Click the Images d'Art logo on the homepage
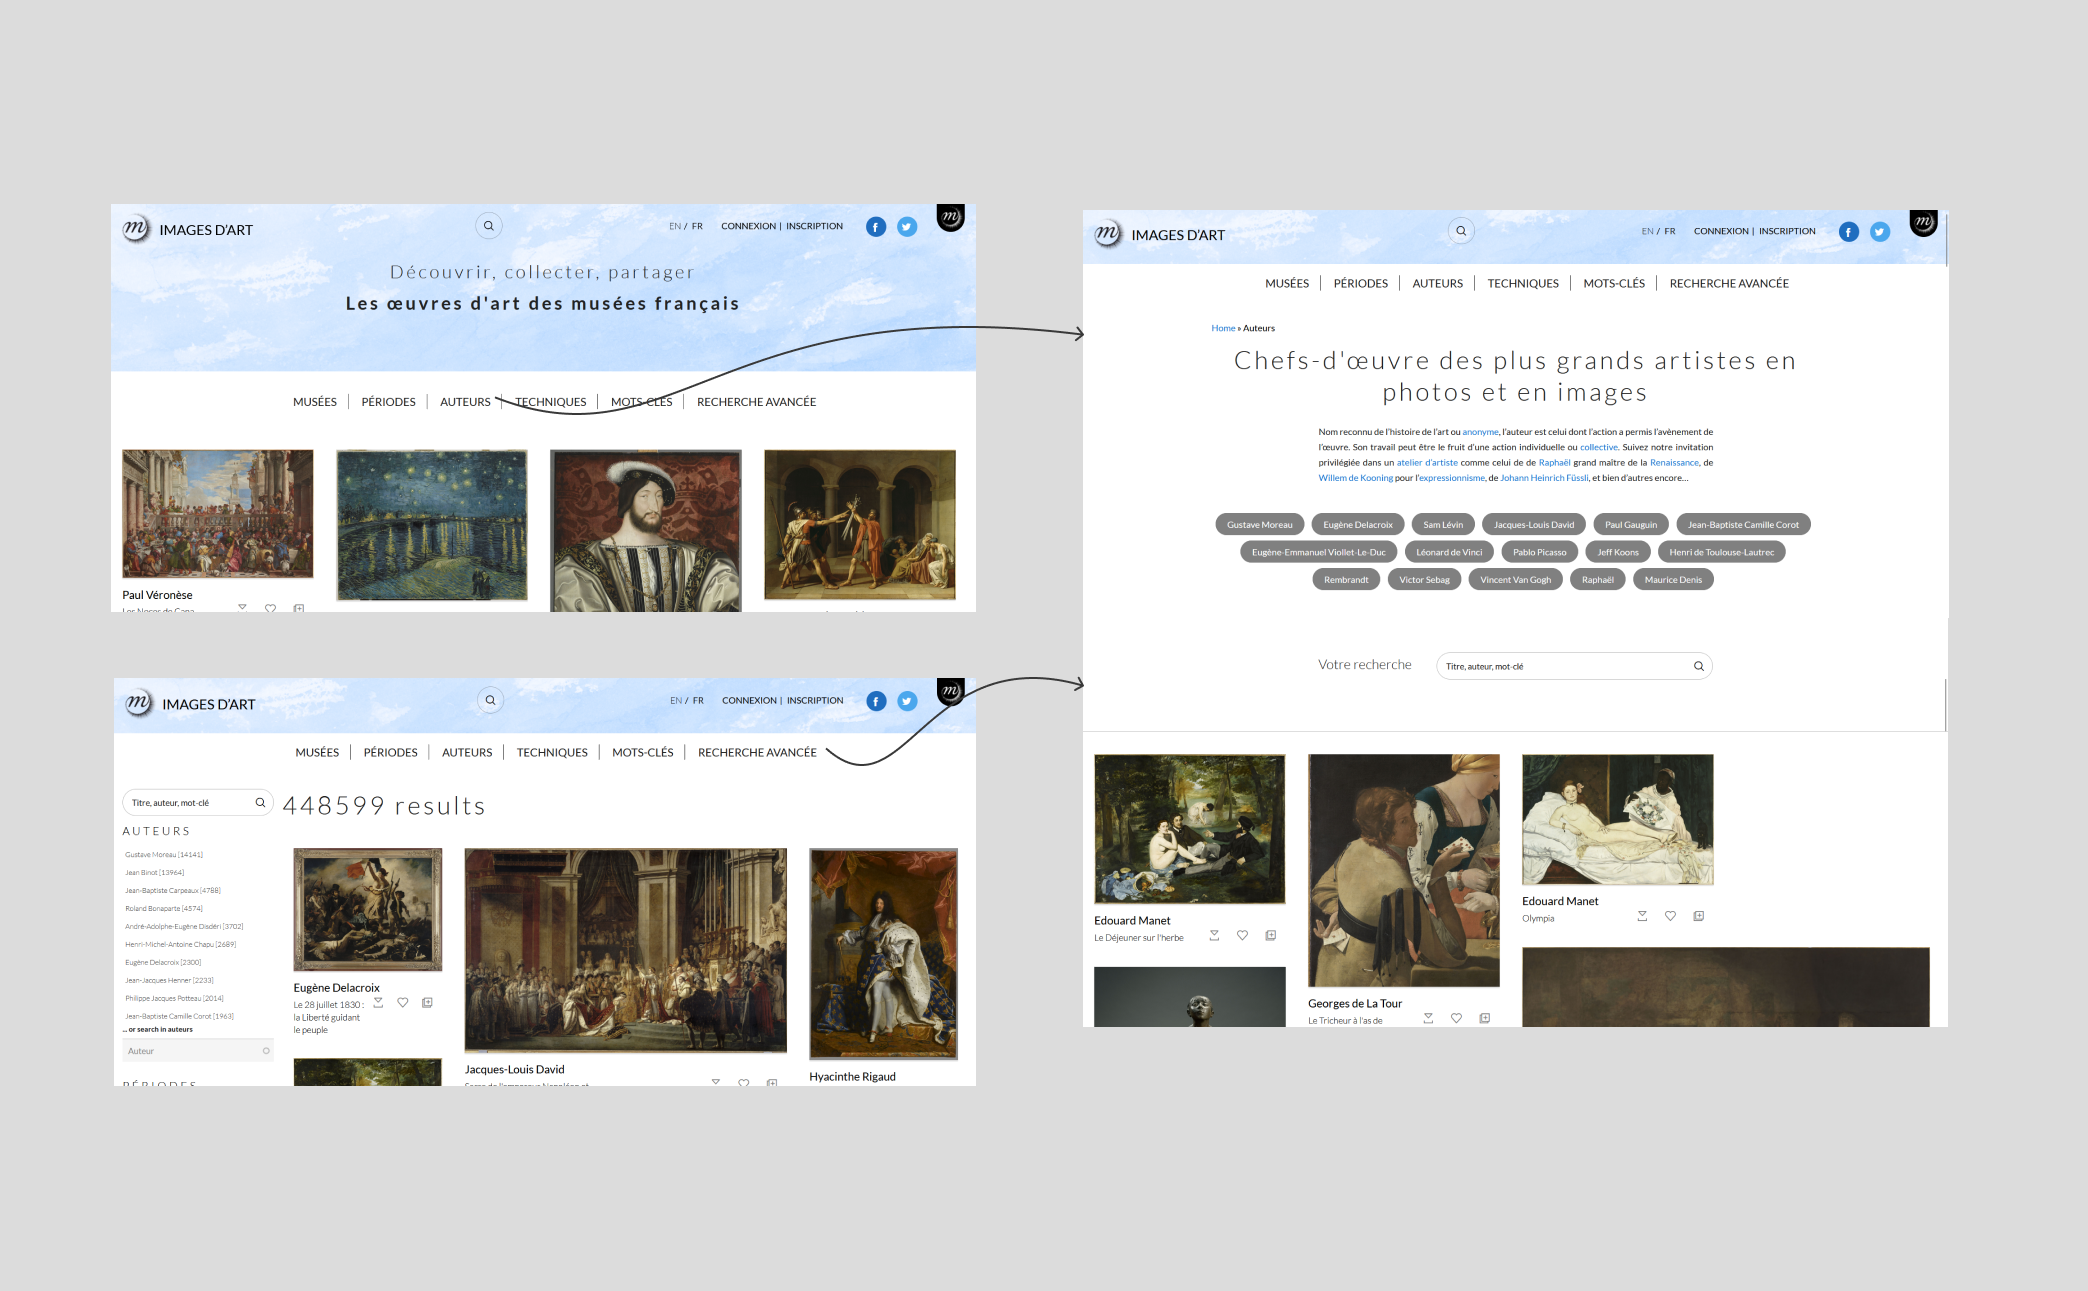 [x=188, y=229]
